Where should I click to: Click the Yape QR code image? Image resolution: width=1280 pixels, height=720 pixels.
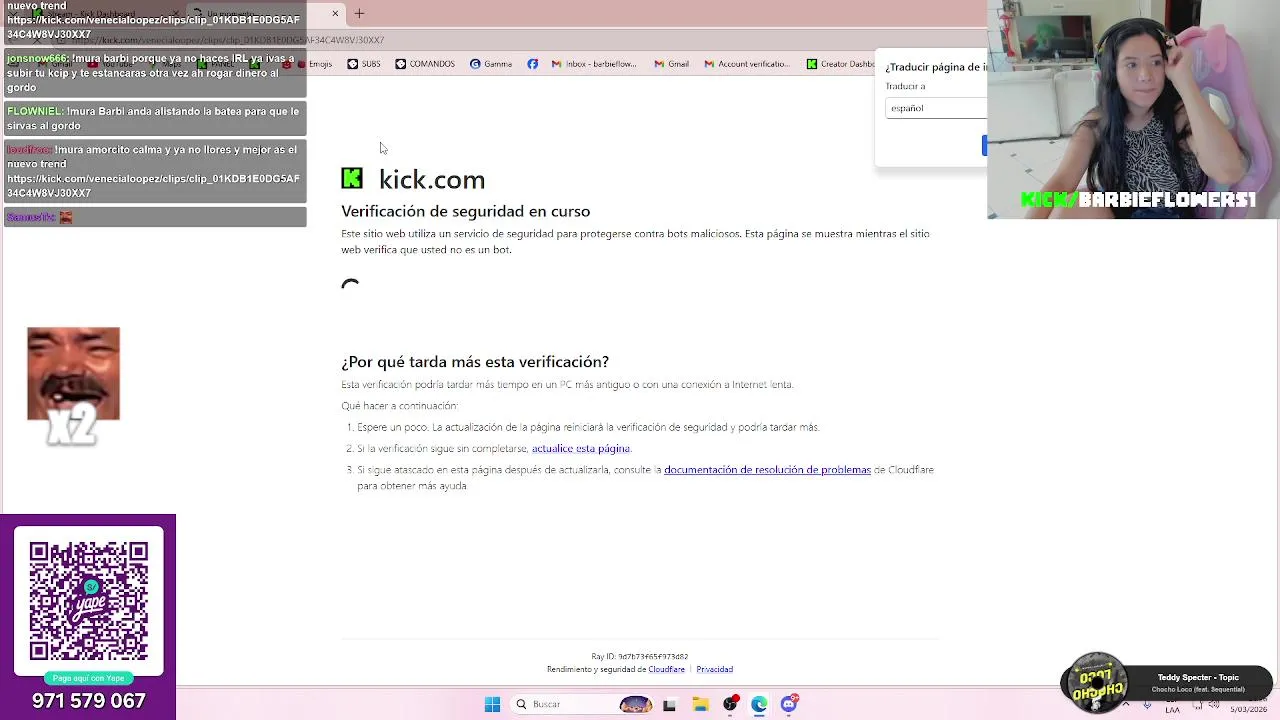coord(89,601)
